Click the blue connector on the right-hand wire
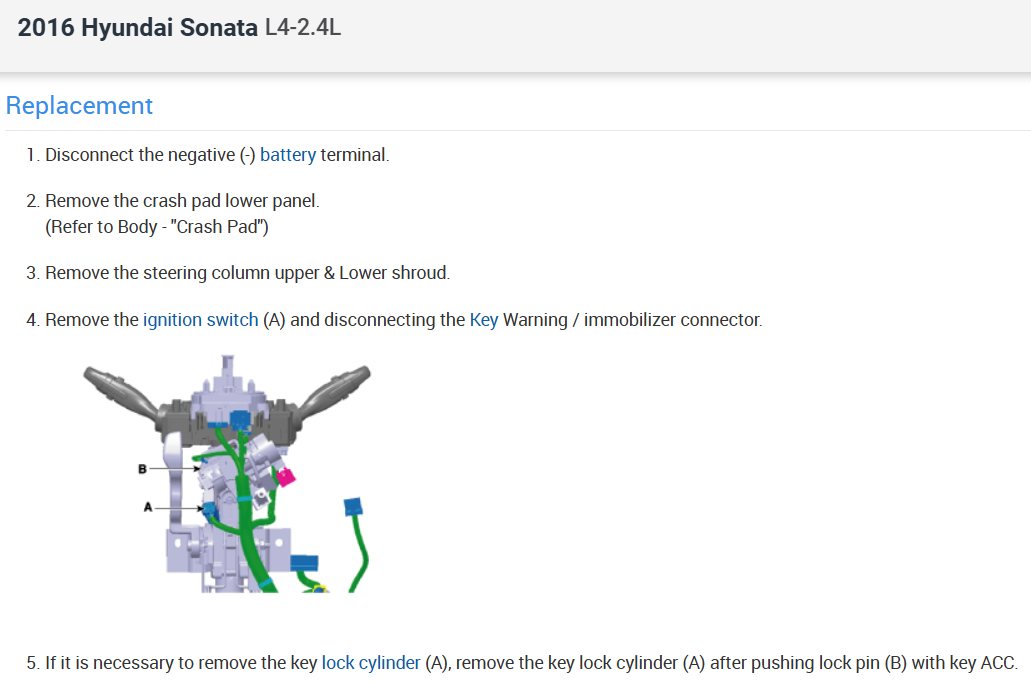The width and height of the screenshot is (1031, 691). coord(352,507)
